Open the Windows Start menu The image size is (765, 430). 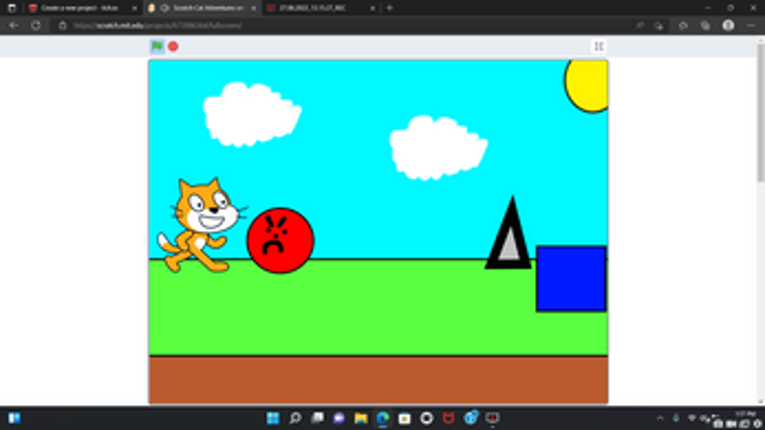point(273,418)
